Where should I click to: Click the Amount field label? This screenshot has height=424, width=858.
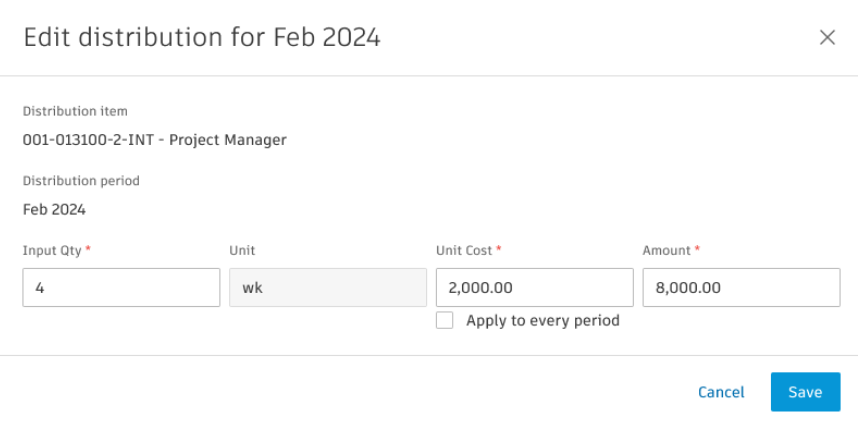click(667, 250)
